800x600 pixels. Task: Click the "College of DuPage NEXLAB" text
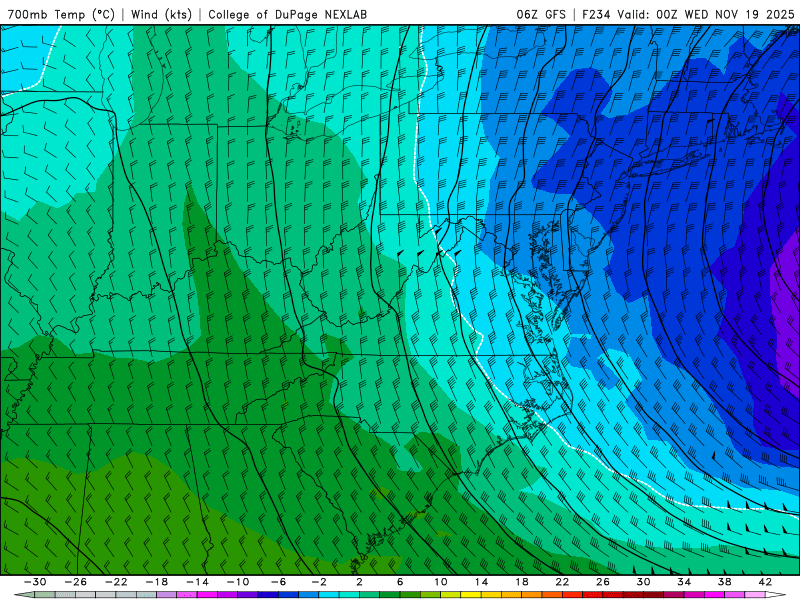tap(287, 15)
